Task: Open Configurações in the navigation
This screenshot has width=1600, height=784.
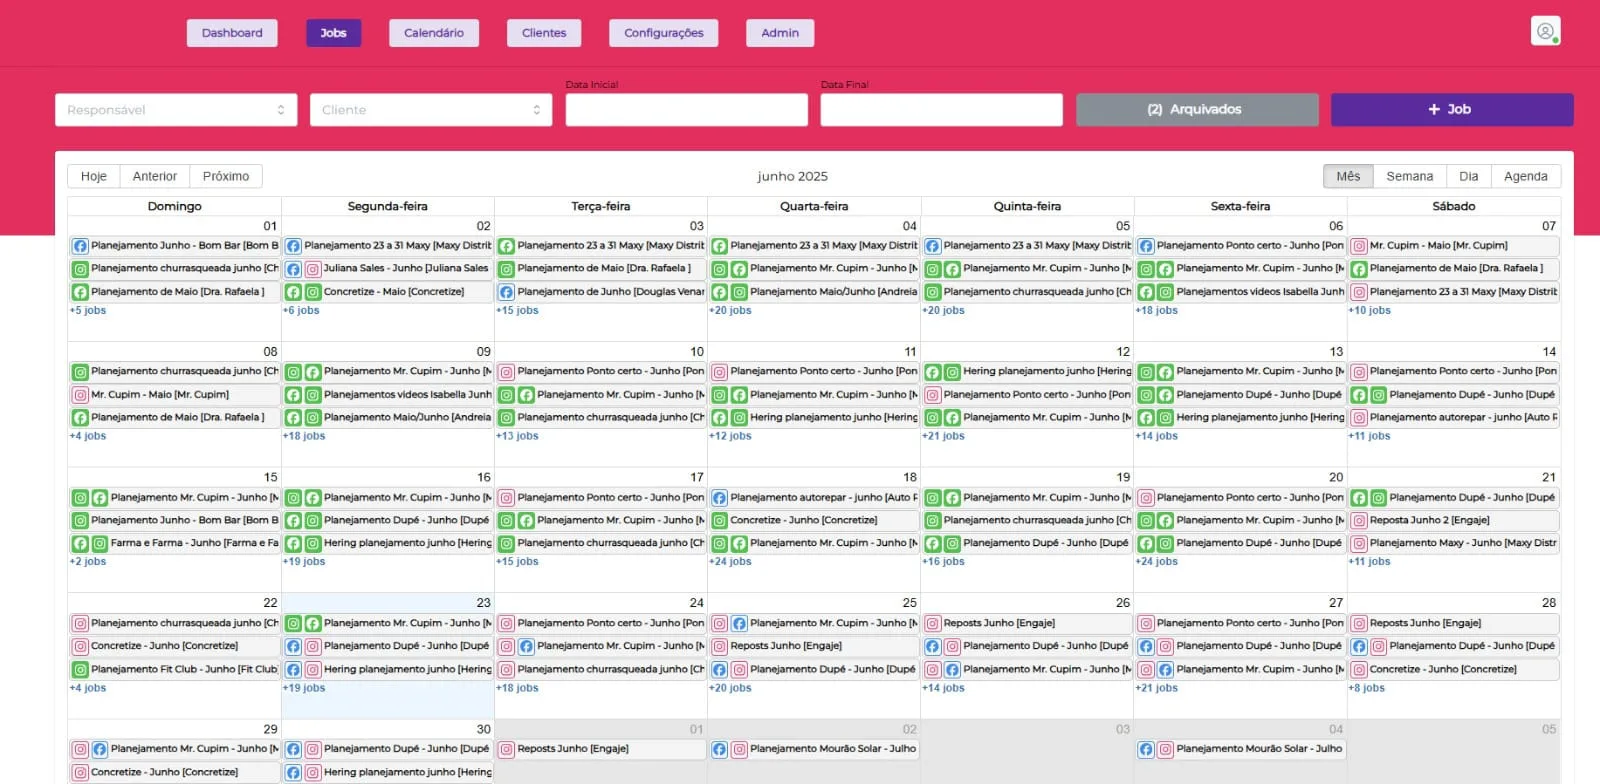Action: [664, 33]
